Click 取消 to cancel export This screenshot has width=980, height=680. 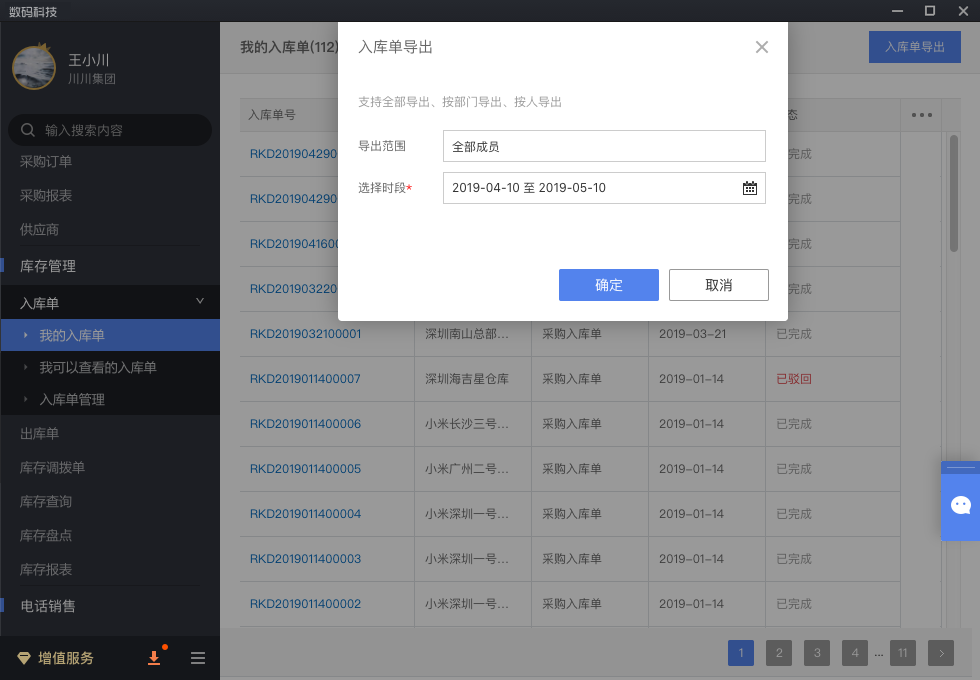click(x=718, y=285)
